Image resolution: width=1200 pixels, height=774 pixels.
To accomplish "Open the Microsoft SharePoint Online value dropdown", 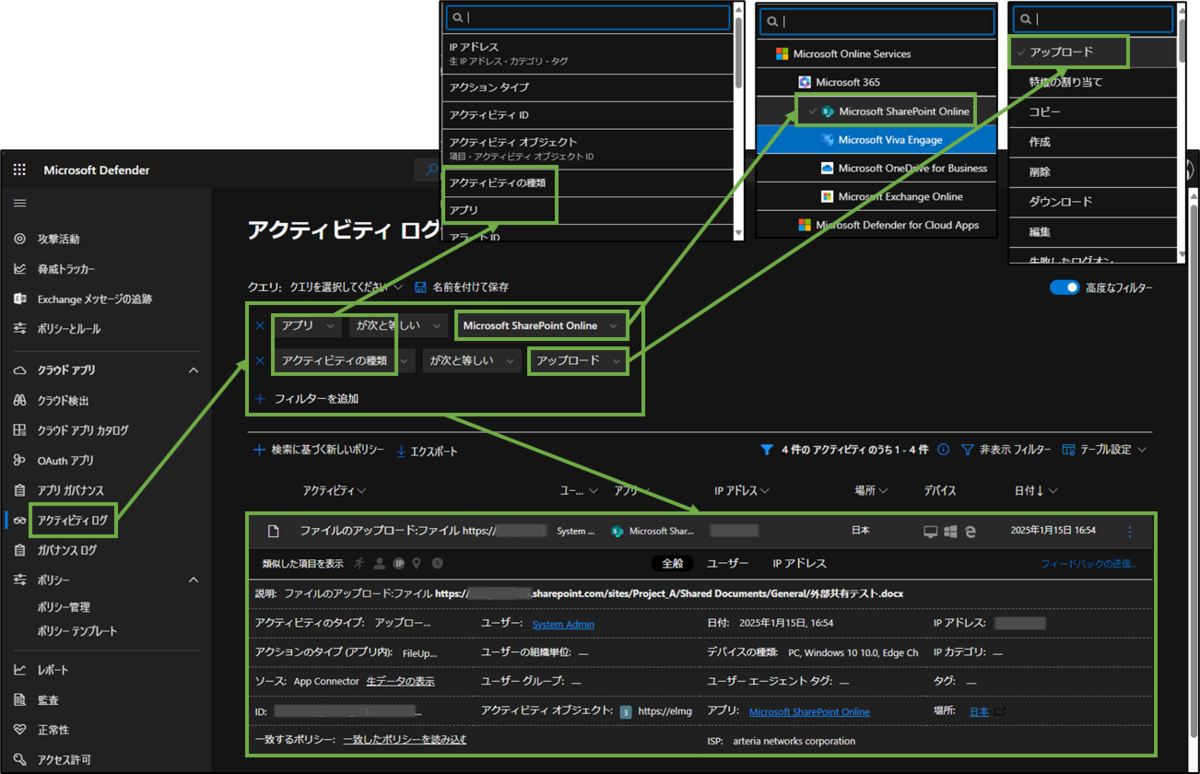I will (541, 326).
